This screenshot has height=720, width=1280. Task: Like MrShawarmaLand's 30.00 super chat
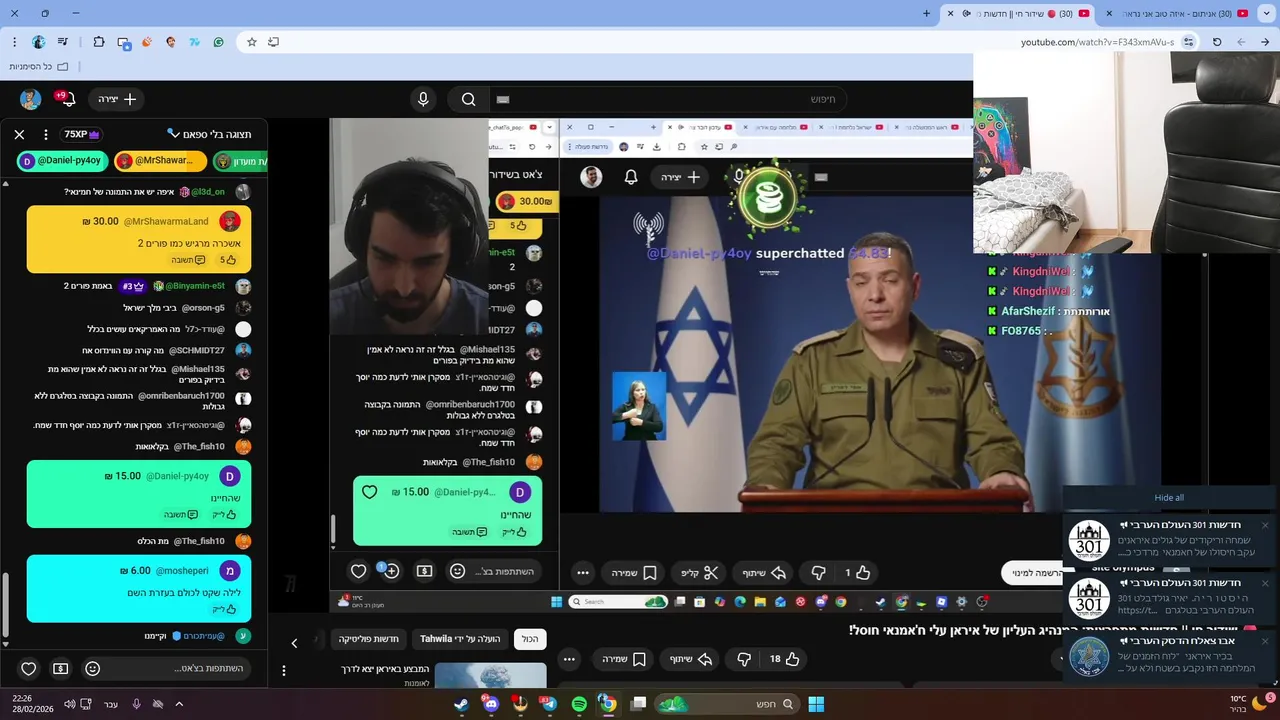[x=227, y=260]
